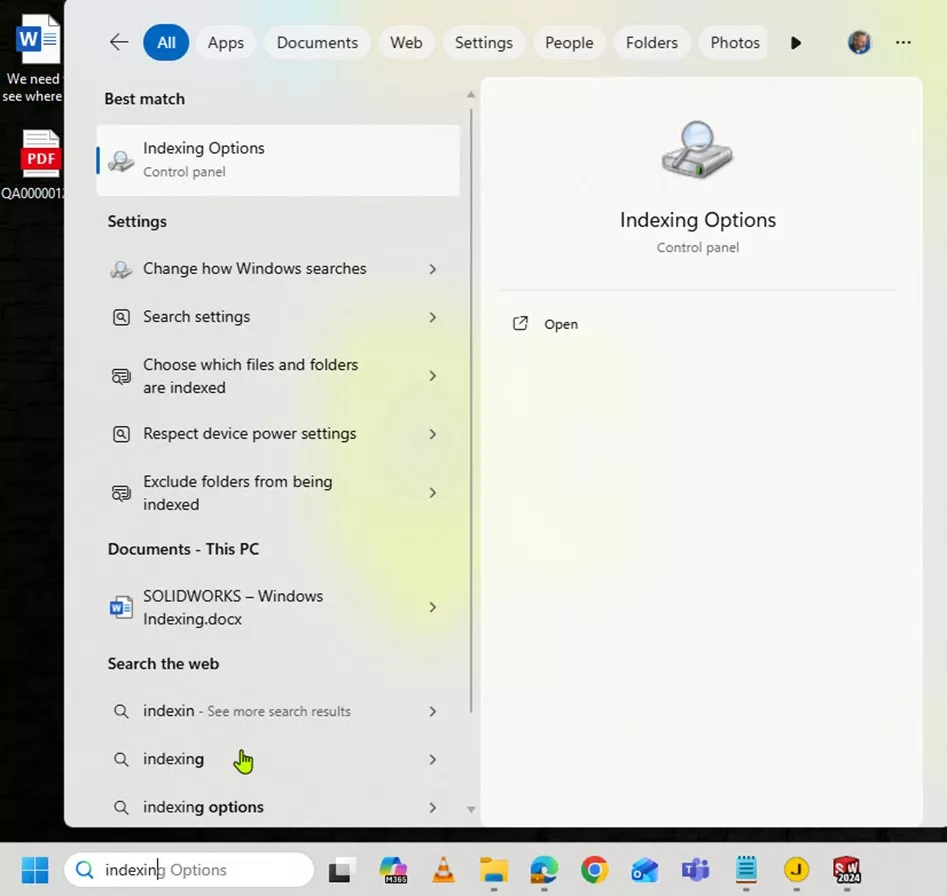Click the large Indexing Options preview icon
Image resolution: width=947 pixels, height=896 pixels.
pos(697,149)
